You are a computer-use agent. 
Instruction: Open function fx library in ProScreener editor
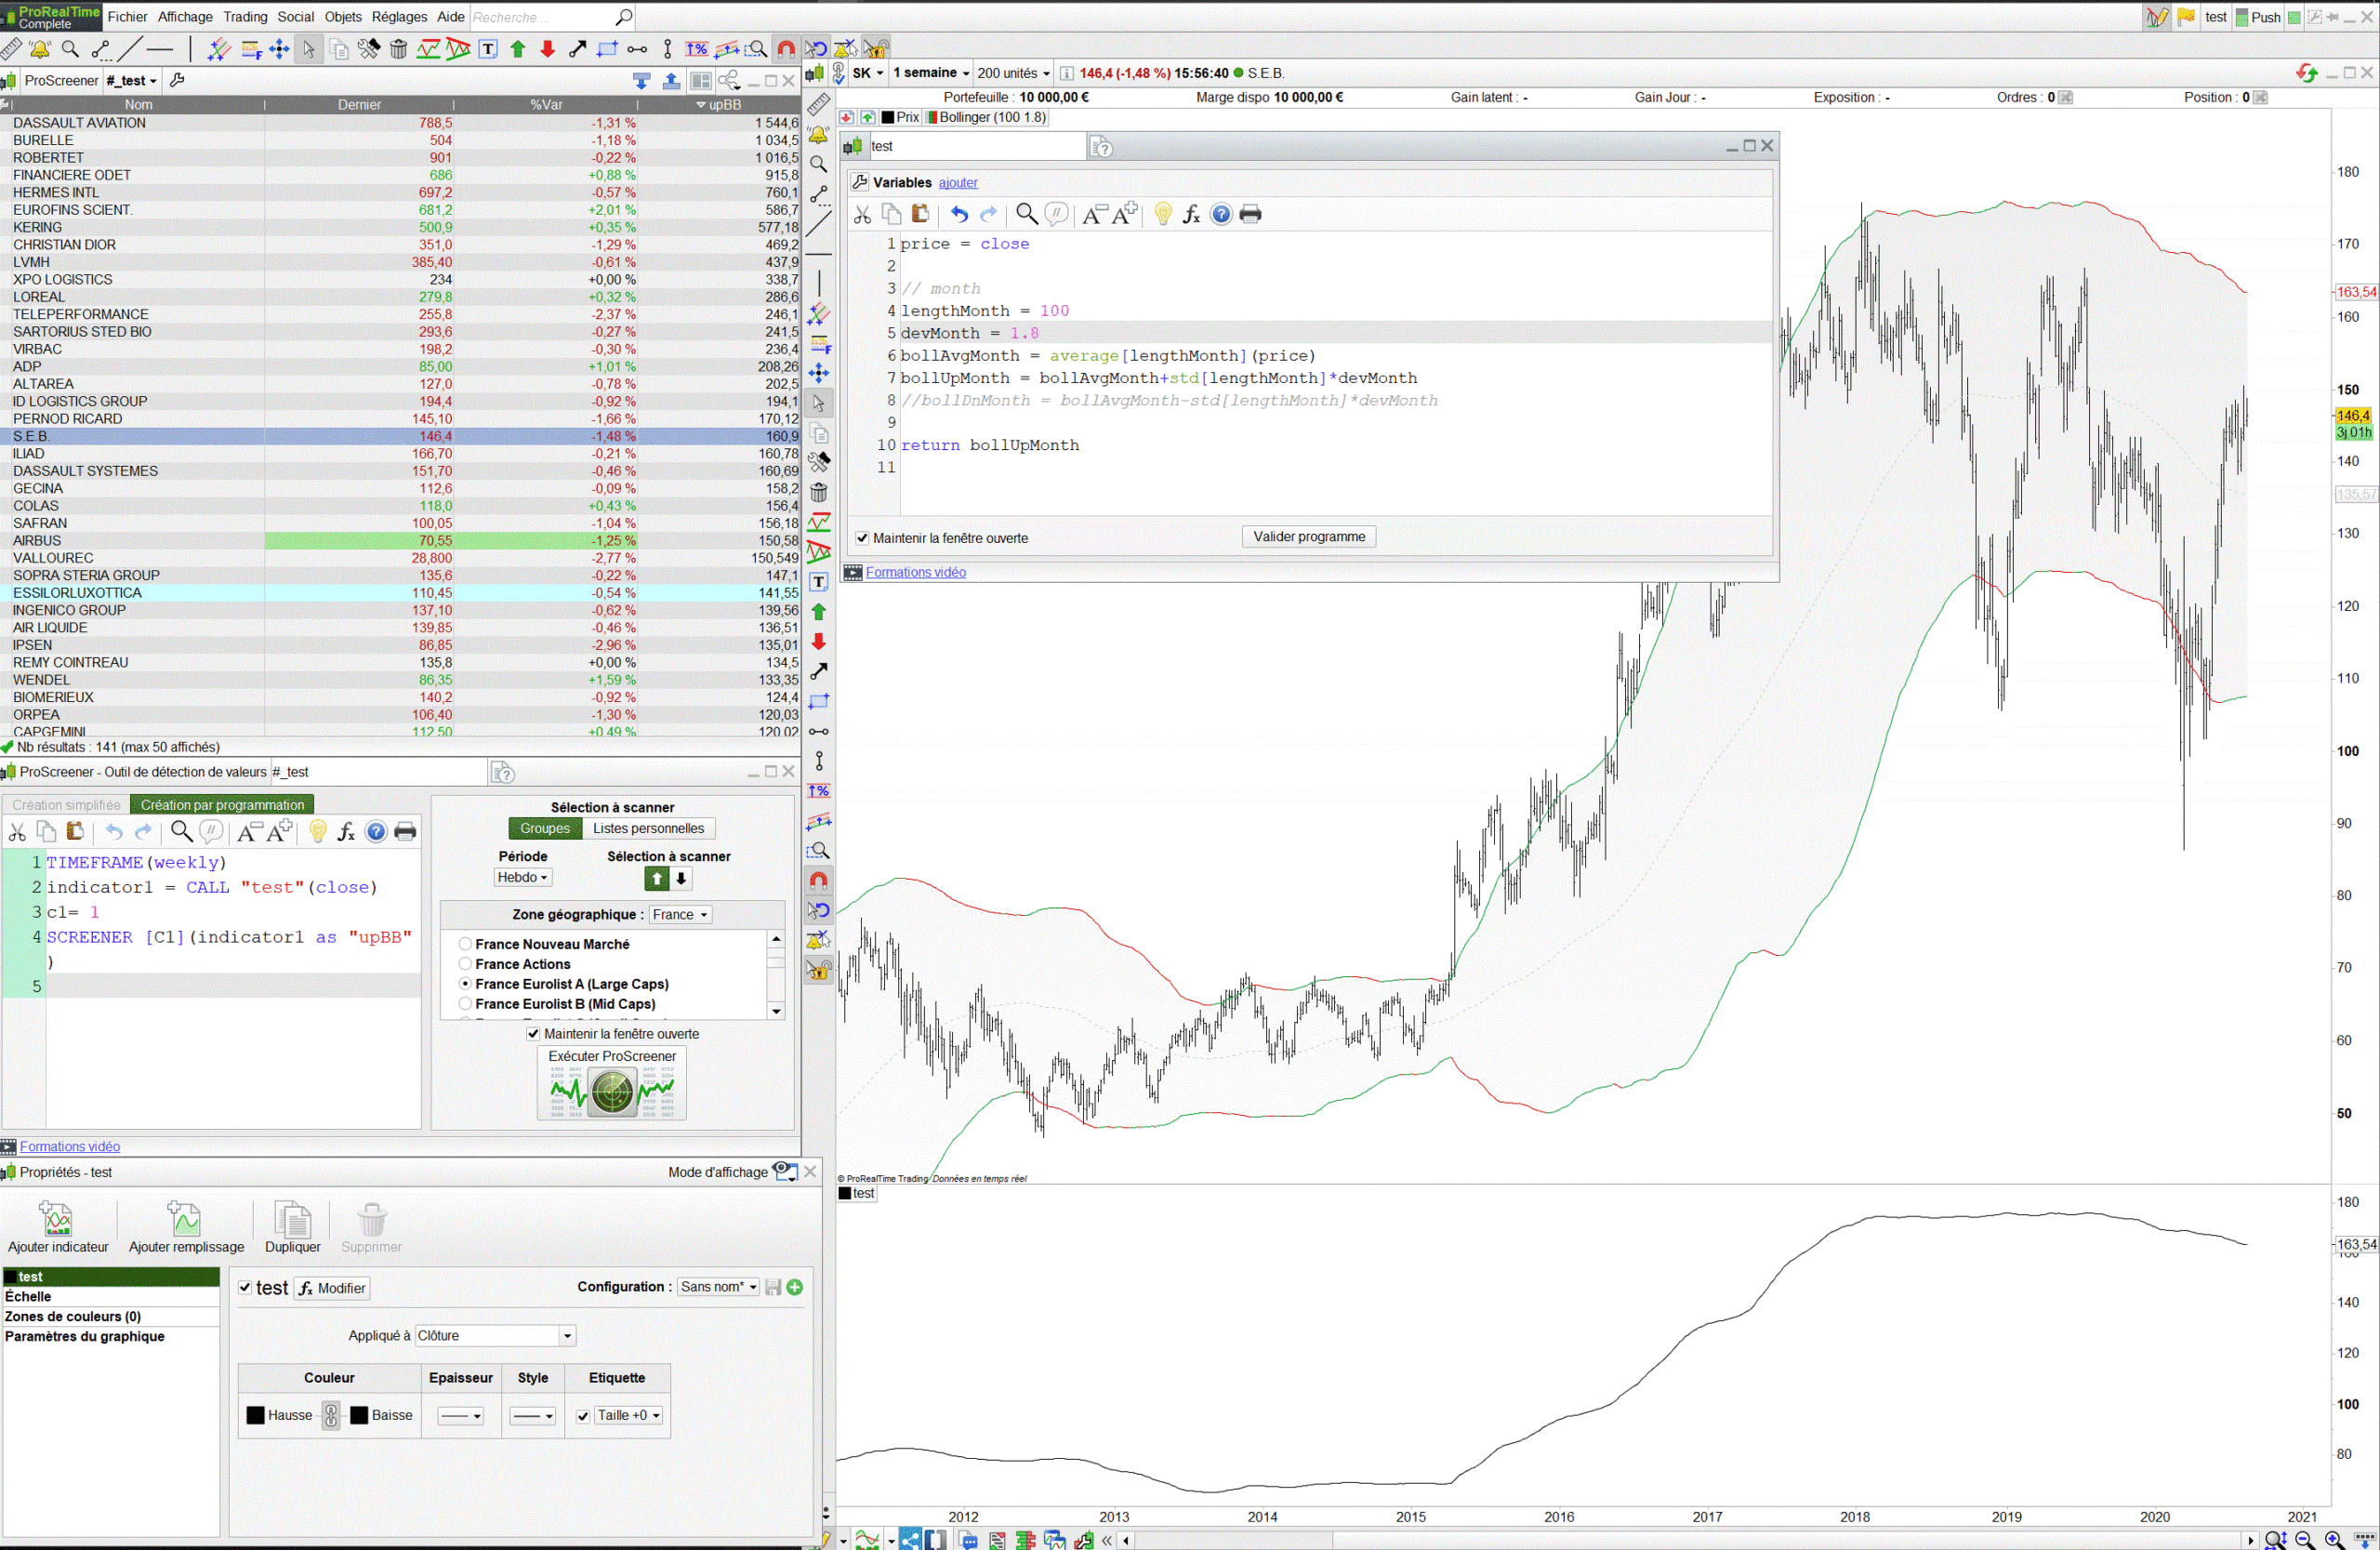(x=346, y=832)
